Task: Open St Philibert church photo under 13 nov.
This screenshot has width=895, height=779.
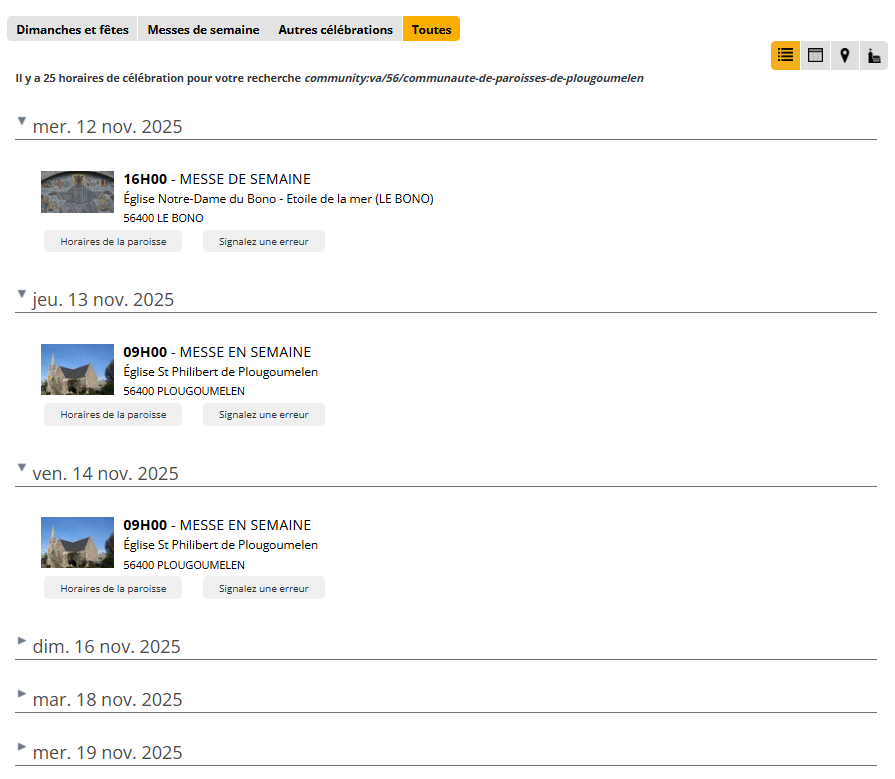Action: click(x=78, y=370)
